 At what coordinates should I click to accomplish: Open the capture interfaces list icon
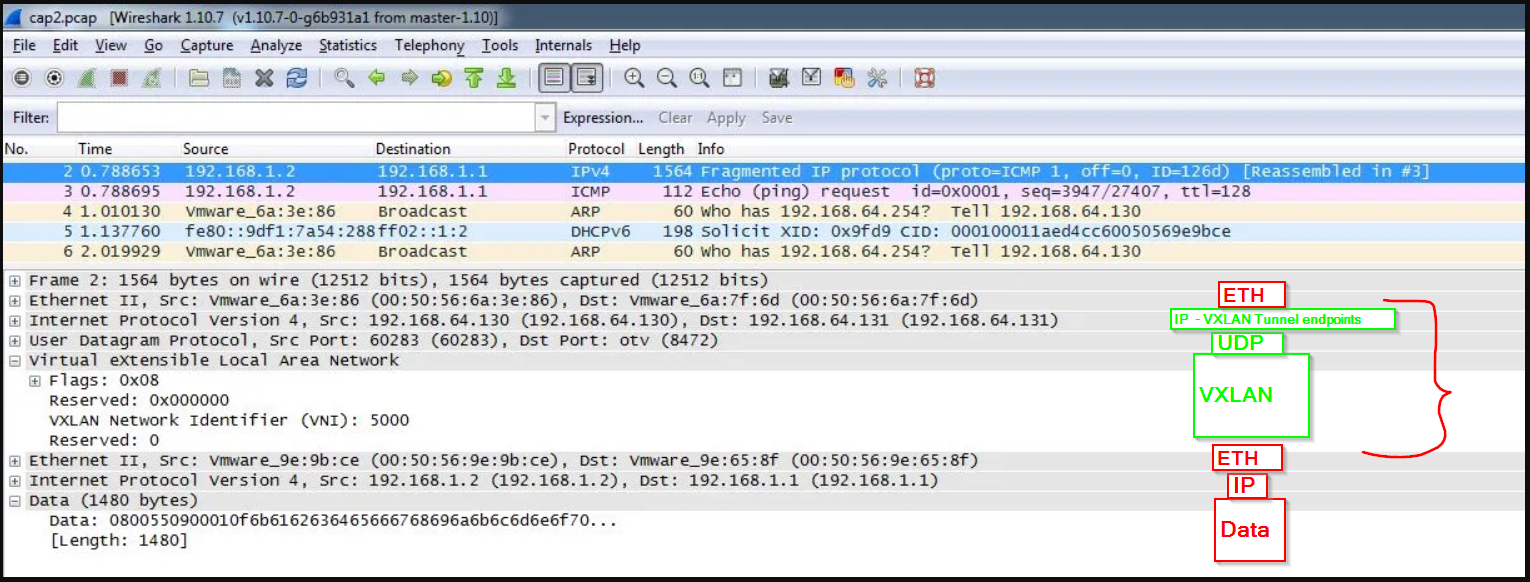21,78
